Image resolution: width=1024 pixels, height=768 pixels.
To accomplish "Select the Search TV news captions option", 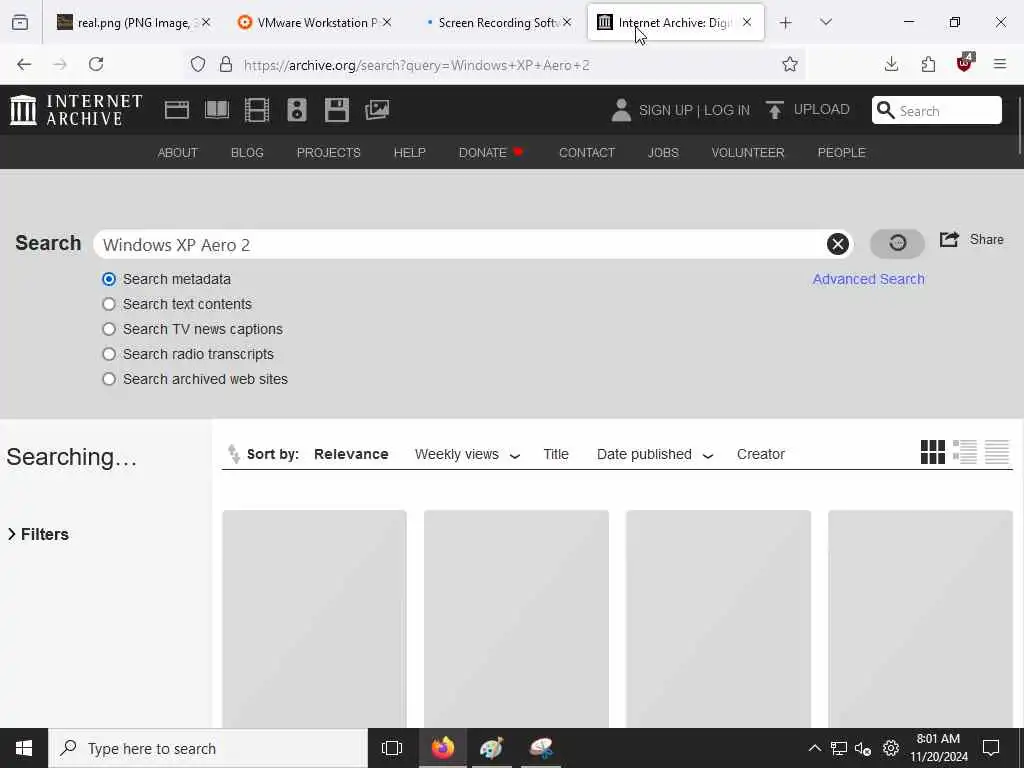I will coord(109,328).
